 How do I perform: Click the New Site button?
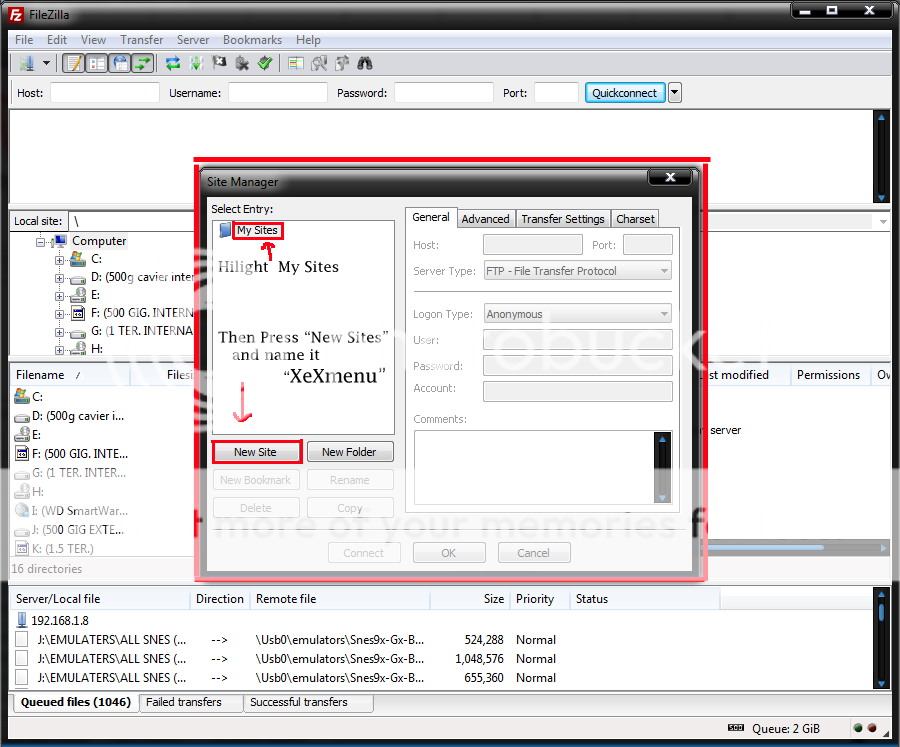tap(256, 452)
